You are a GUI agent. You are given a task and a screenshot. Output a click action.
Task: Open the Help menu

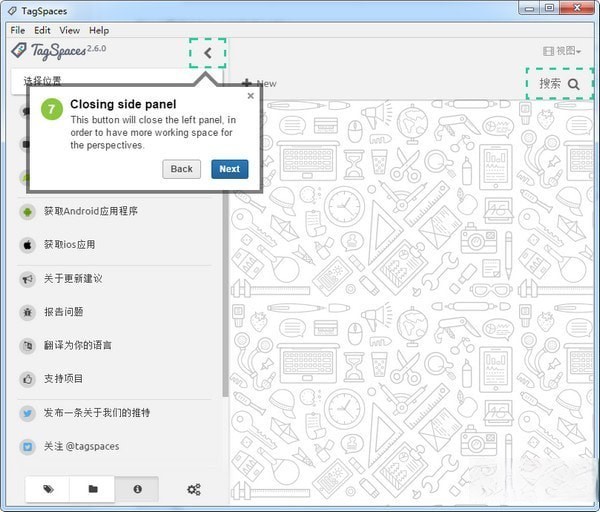pyautogui.click(x=99, y=30)
